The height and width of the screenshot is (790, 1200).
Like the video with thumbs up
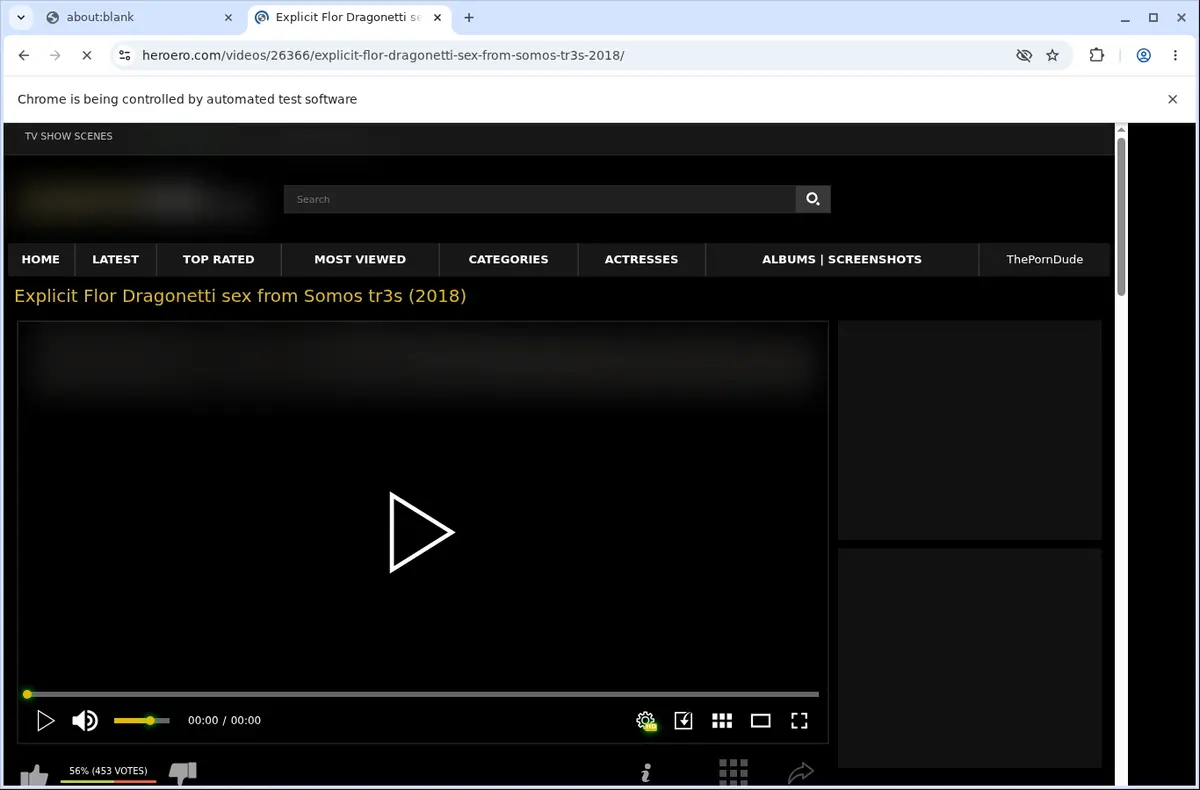pyautogui.click(x=34, y=776)
